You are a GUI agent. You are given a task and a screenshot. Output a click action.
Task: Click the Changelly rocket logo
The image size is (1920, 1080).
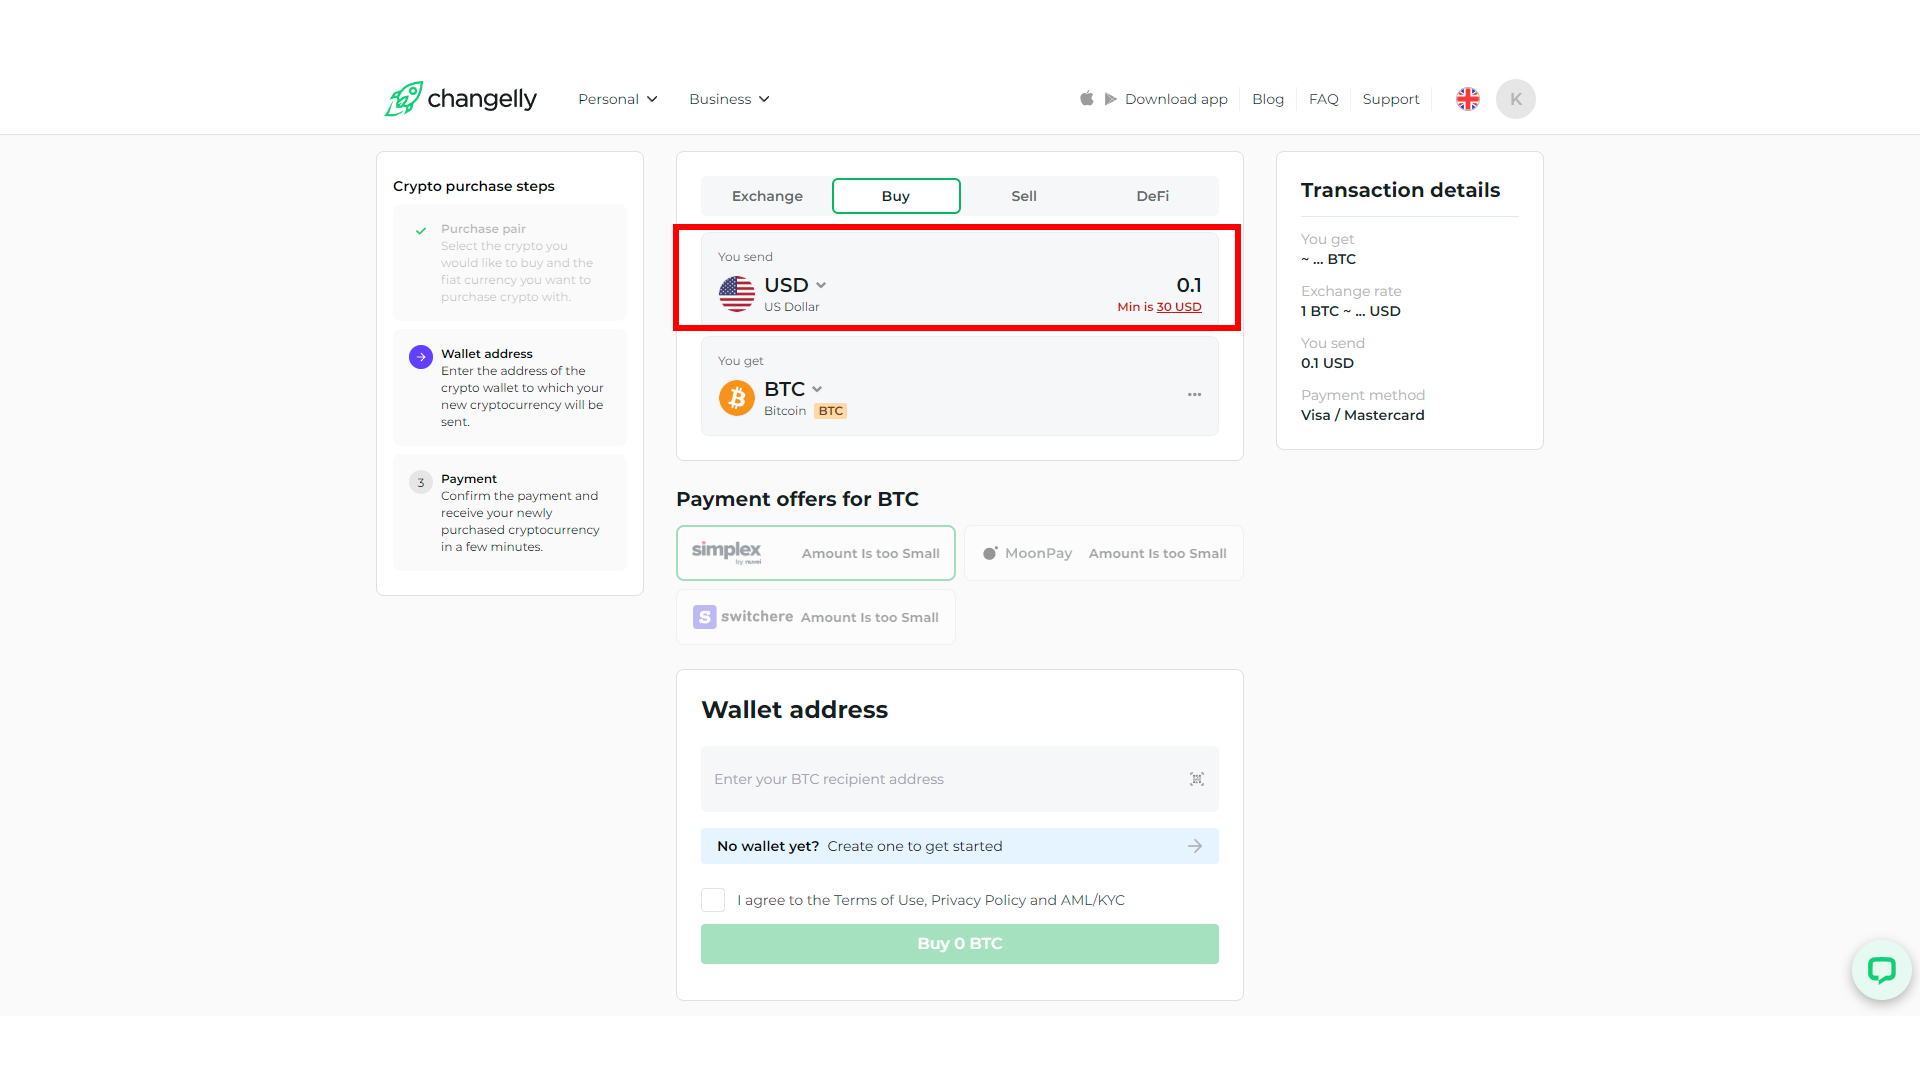point(404,99)
